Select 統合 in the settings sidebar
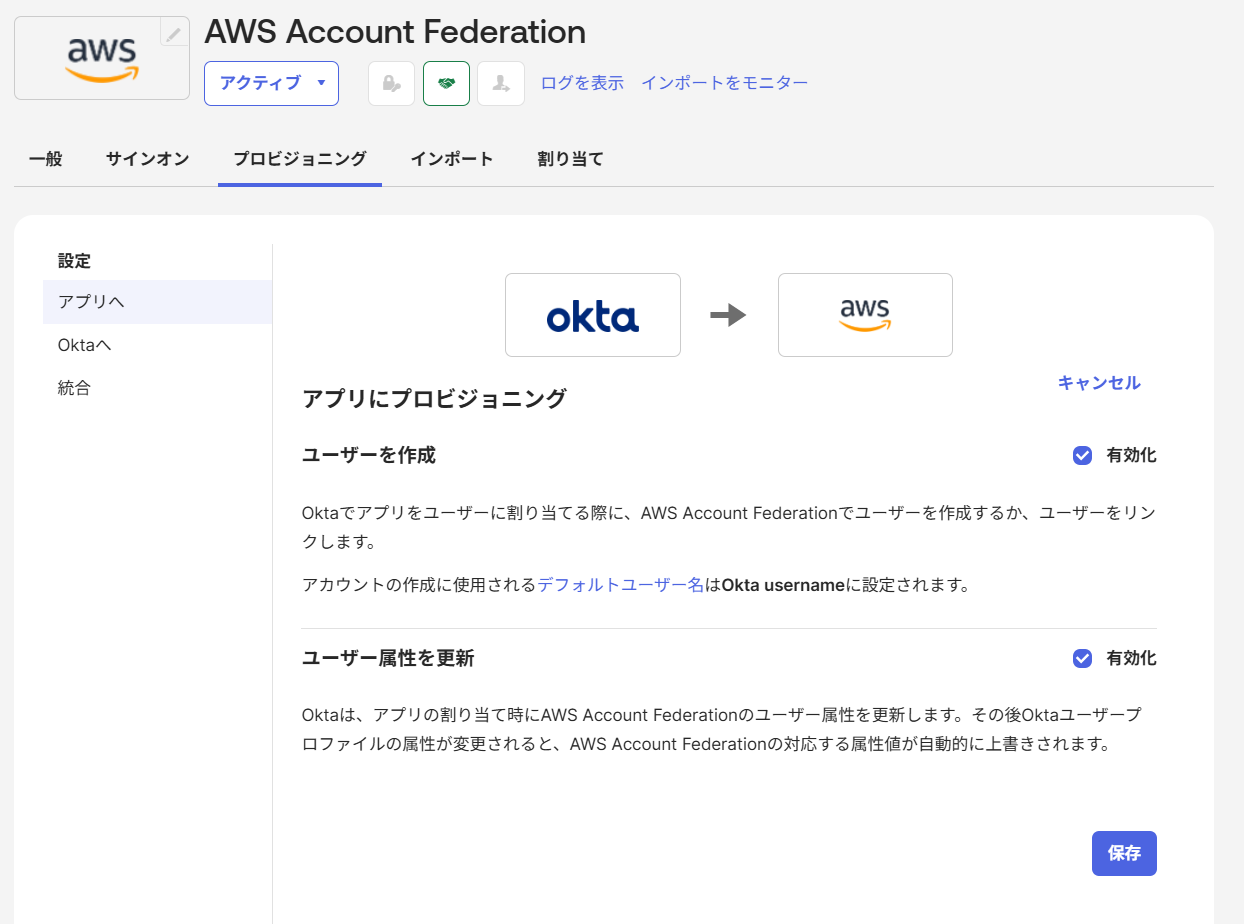 pos(74,387)
